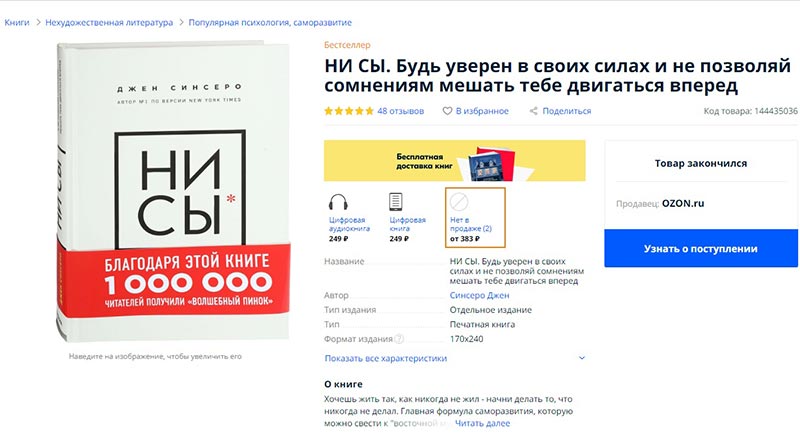Click the format help question mark icon
Screen dimensions: 800x448
click(399, 339)
